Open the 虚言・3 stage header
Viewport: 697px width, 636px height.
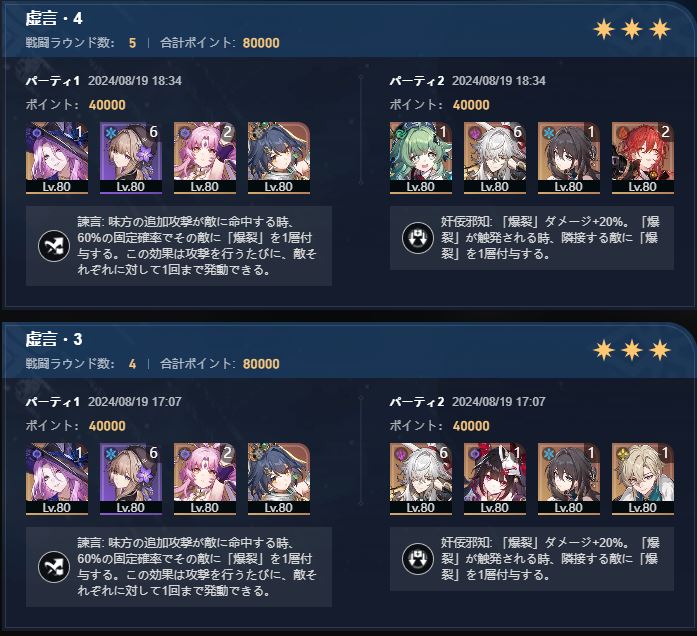[54, 339]
